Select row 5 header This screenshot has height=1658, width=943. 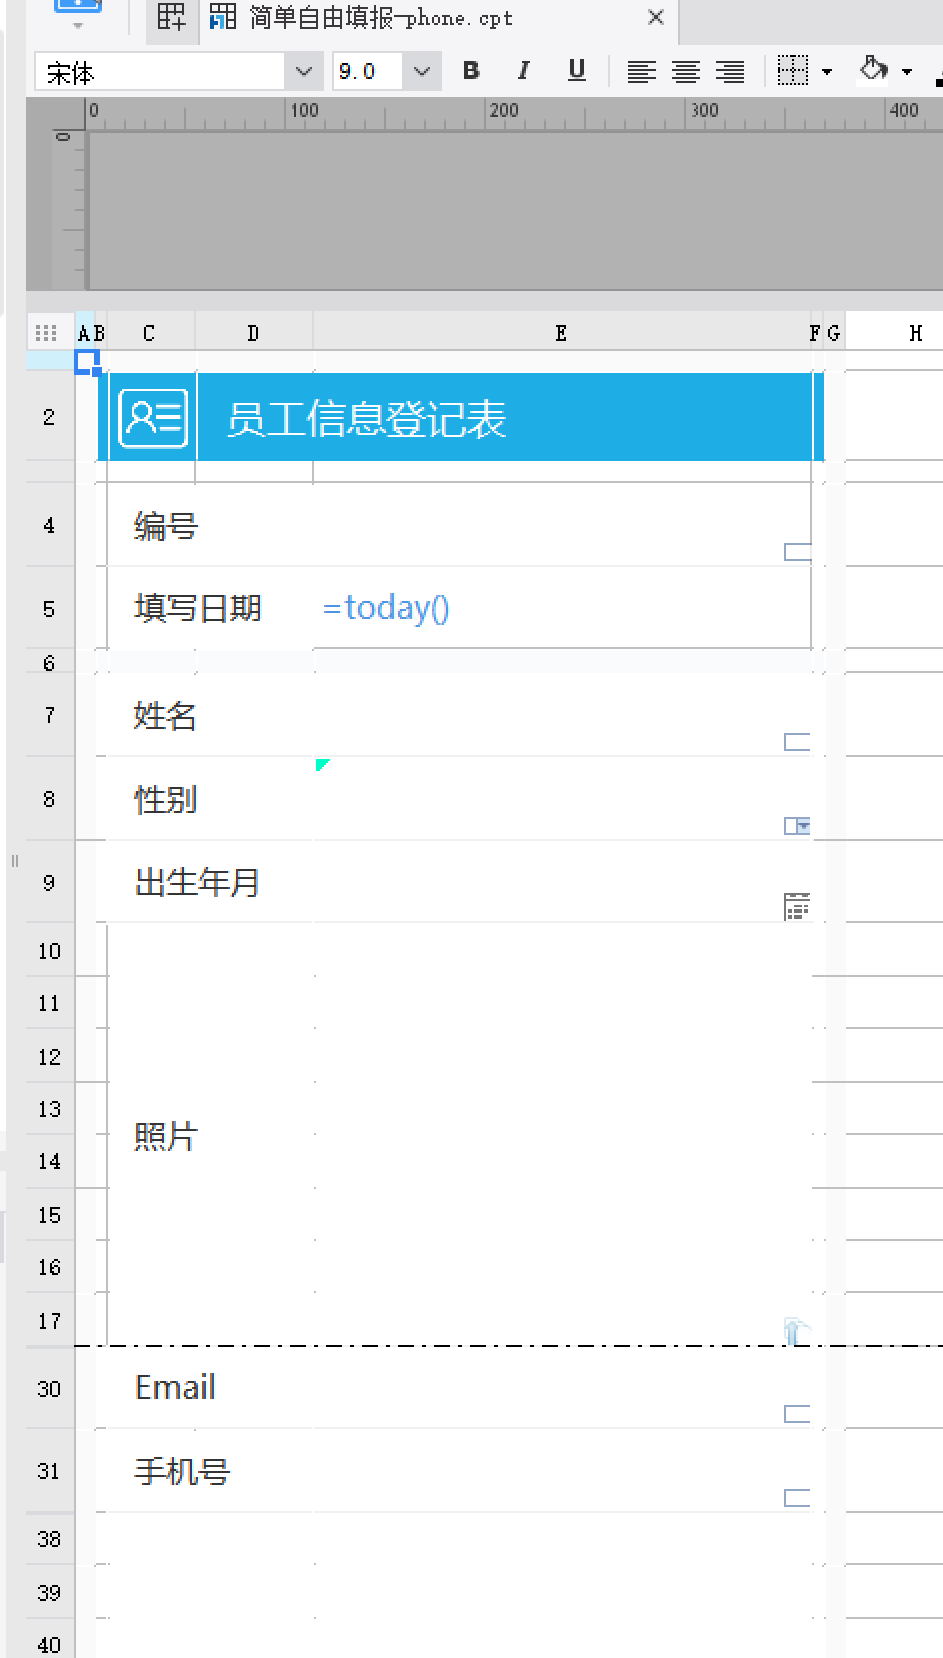point(49,609)
